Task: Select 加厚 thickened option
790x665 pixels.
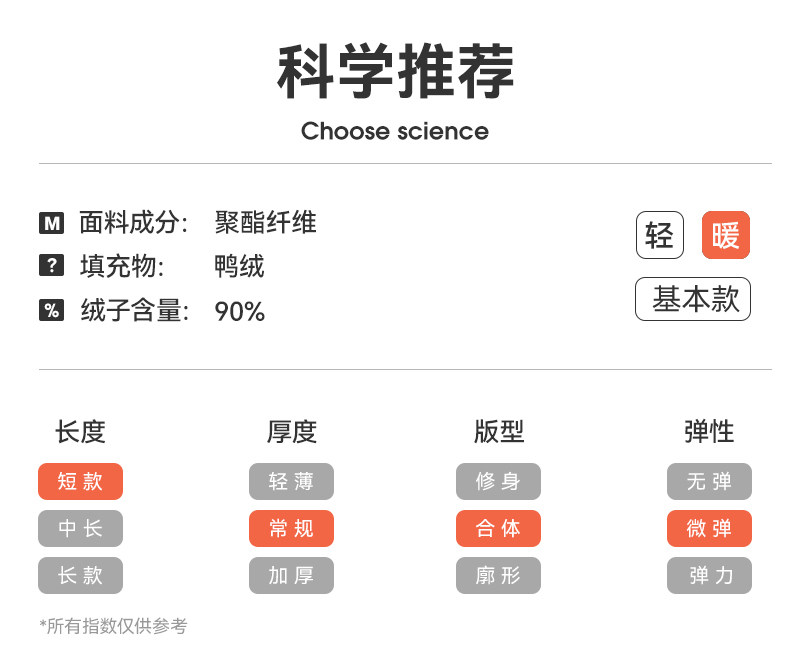Action: click(x=291, y=575)
